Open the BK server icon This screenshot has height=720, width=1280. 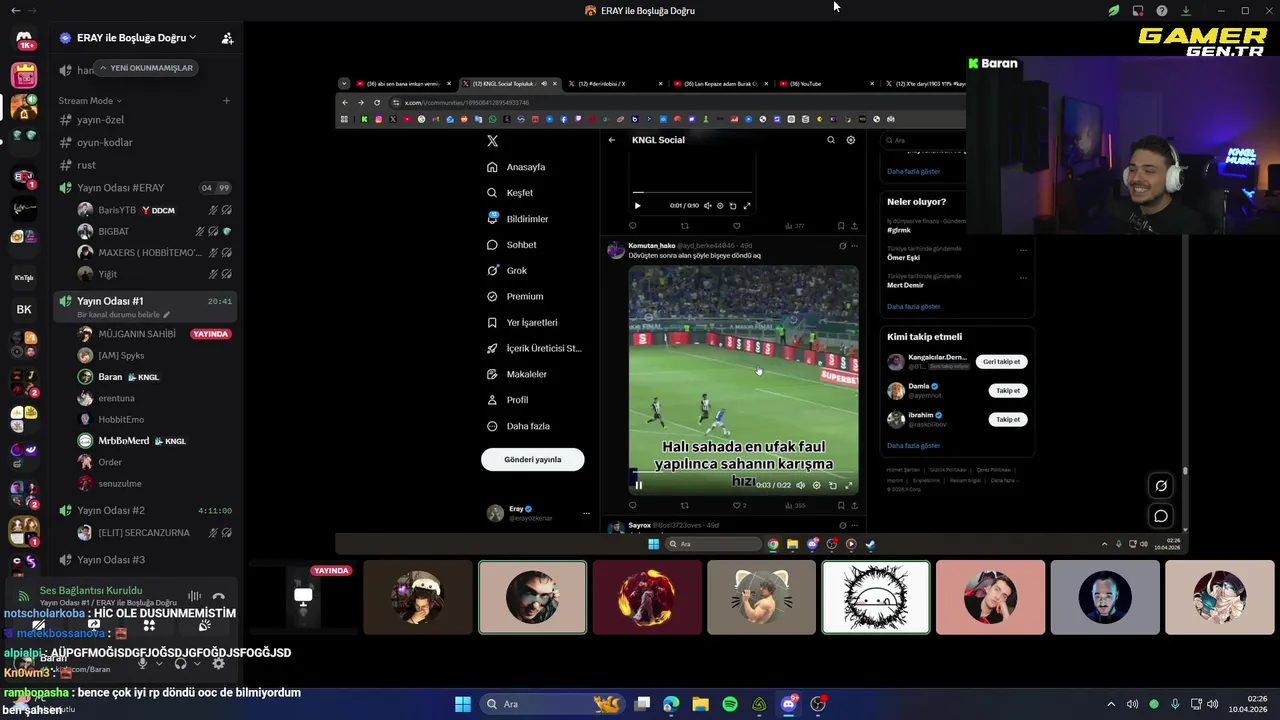pos(24,309)
